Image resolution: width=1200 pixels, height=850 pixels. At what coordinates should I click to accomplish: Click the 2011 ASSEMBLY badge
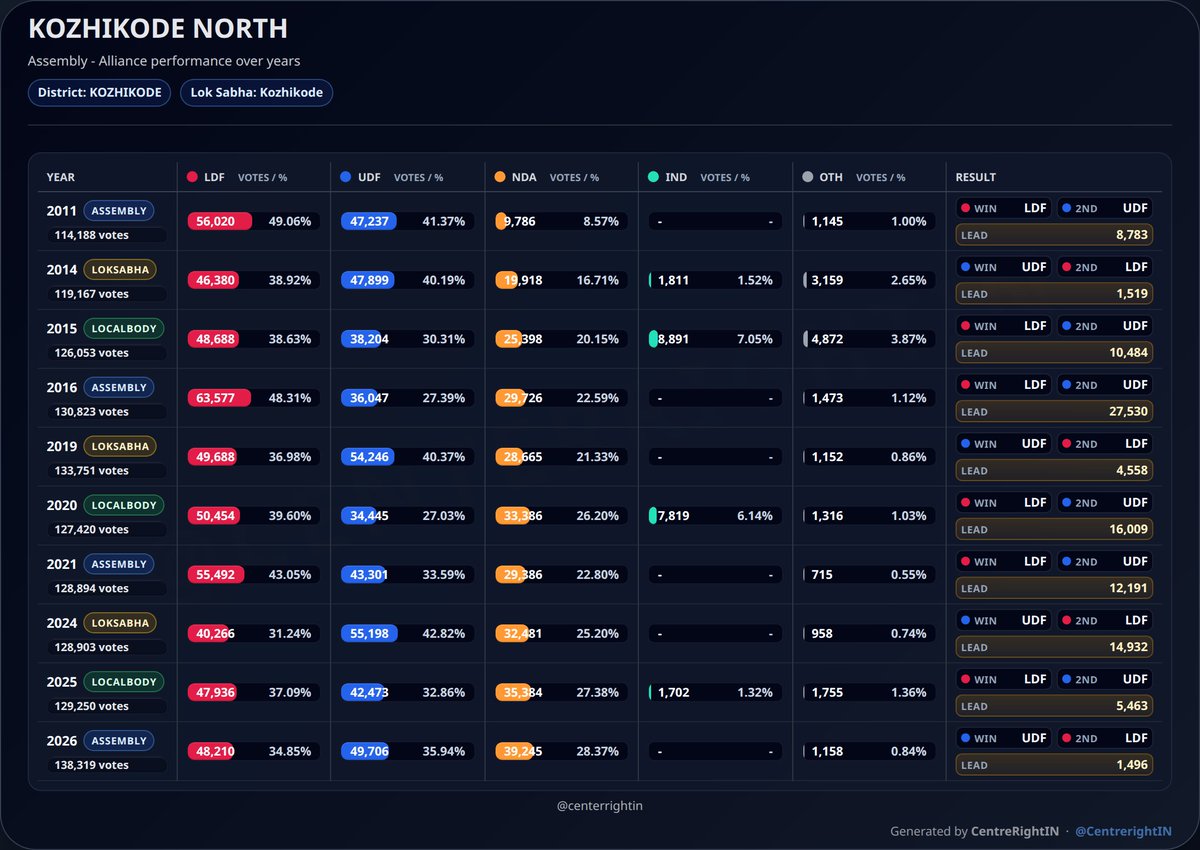point(119,211)
